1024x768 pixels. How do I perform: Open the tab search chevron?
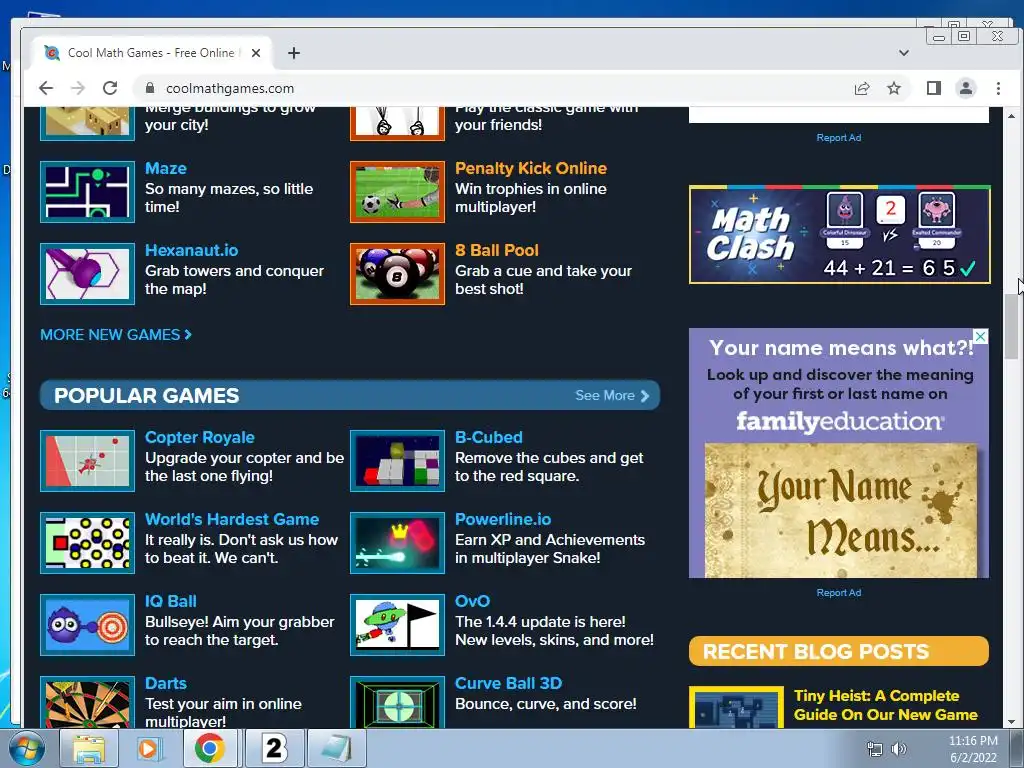(904, 53)
